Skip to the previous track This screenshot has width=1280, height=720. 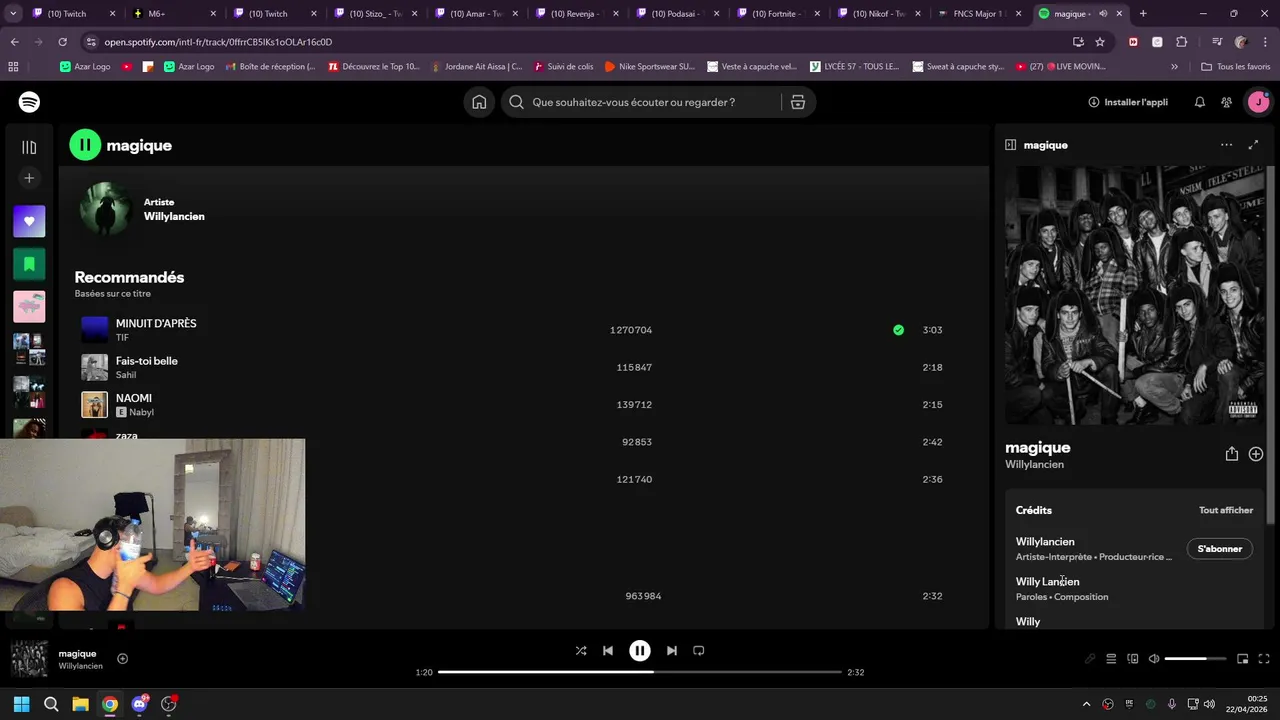pyautogui.click(x=608, y=650)
